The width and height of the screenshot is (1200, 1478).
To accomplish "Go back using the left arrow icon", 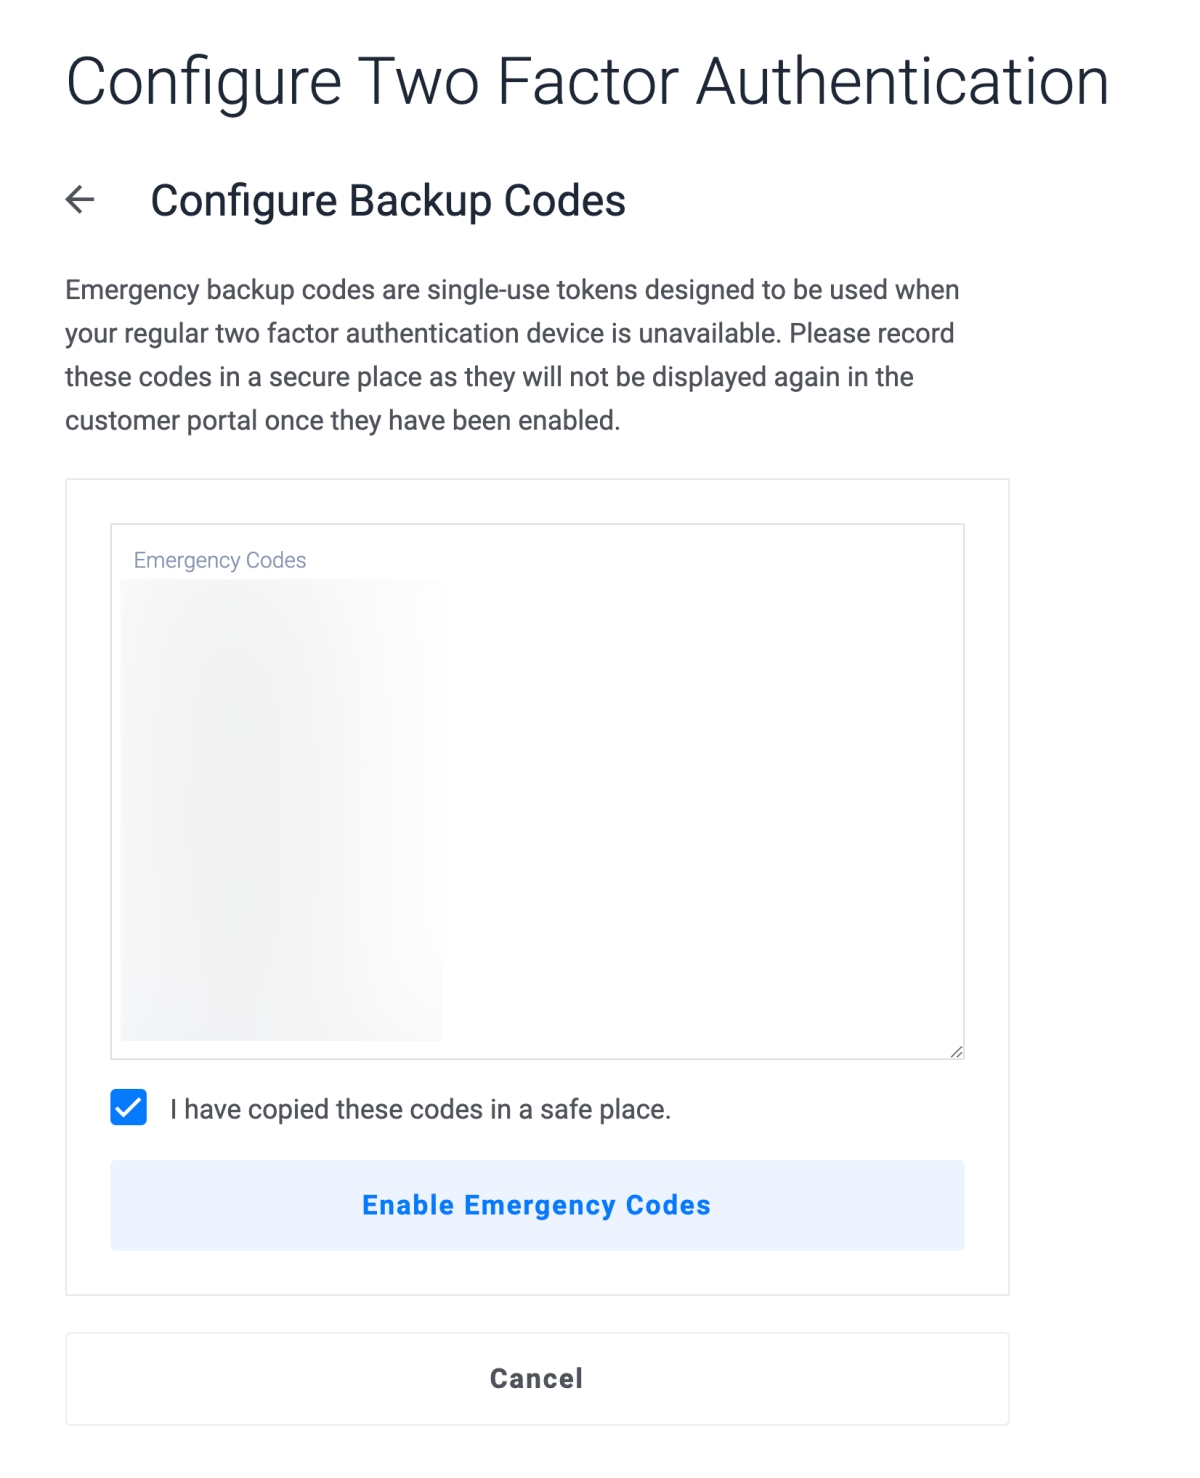I will click(x=80, y=200).
